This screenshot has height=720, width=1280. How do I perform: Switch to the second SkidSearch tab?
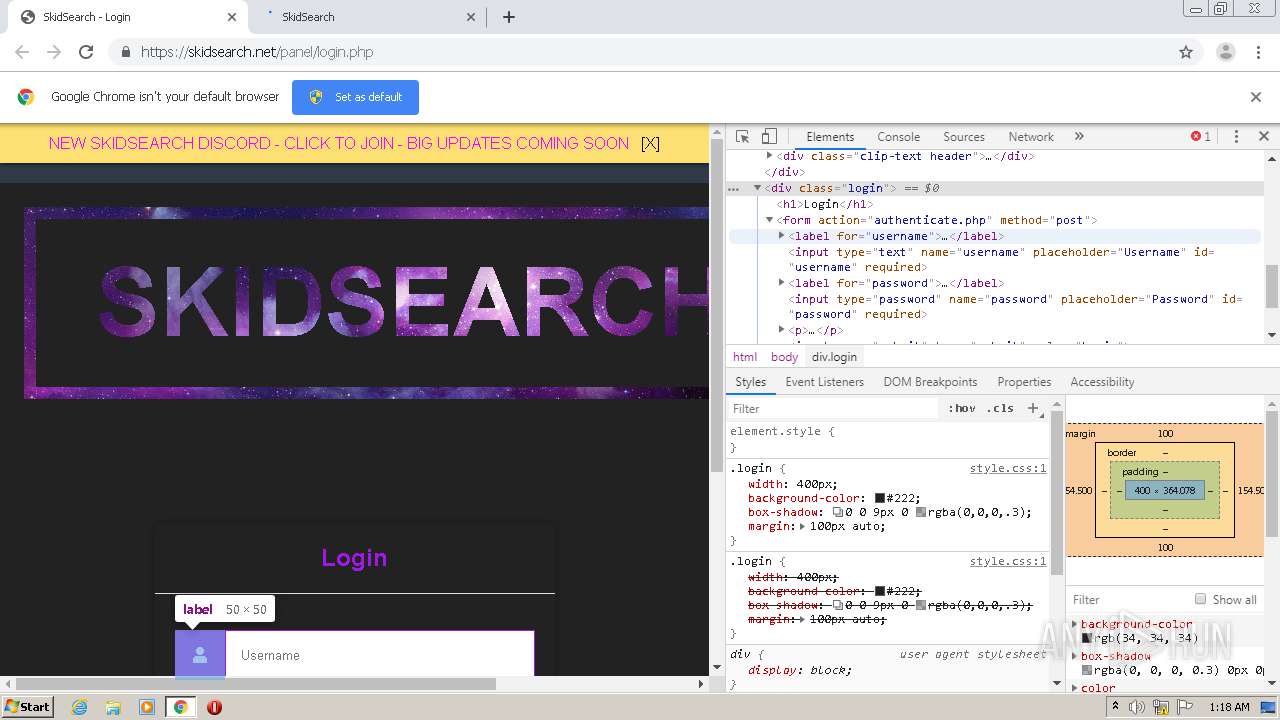365,17
